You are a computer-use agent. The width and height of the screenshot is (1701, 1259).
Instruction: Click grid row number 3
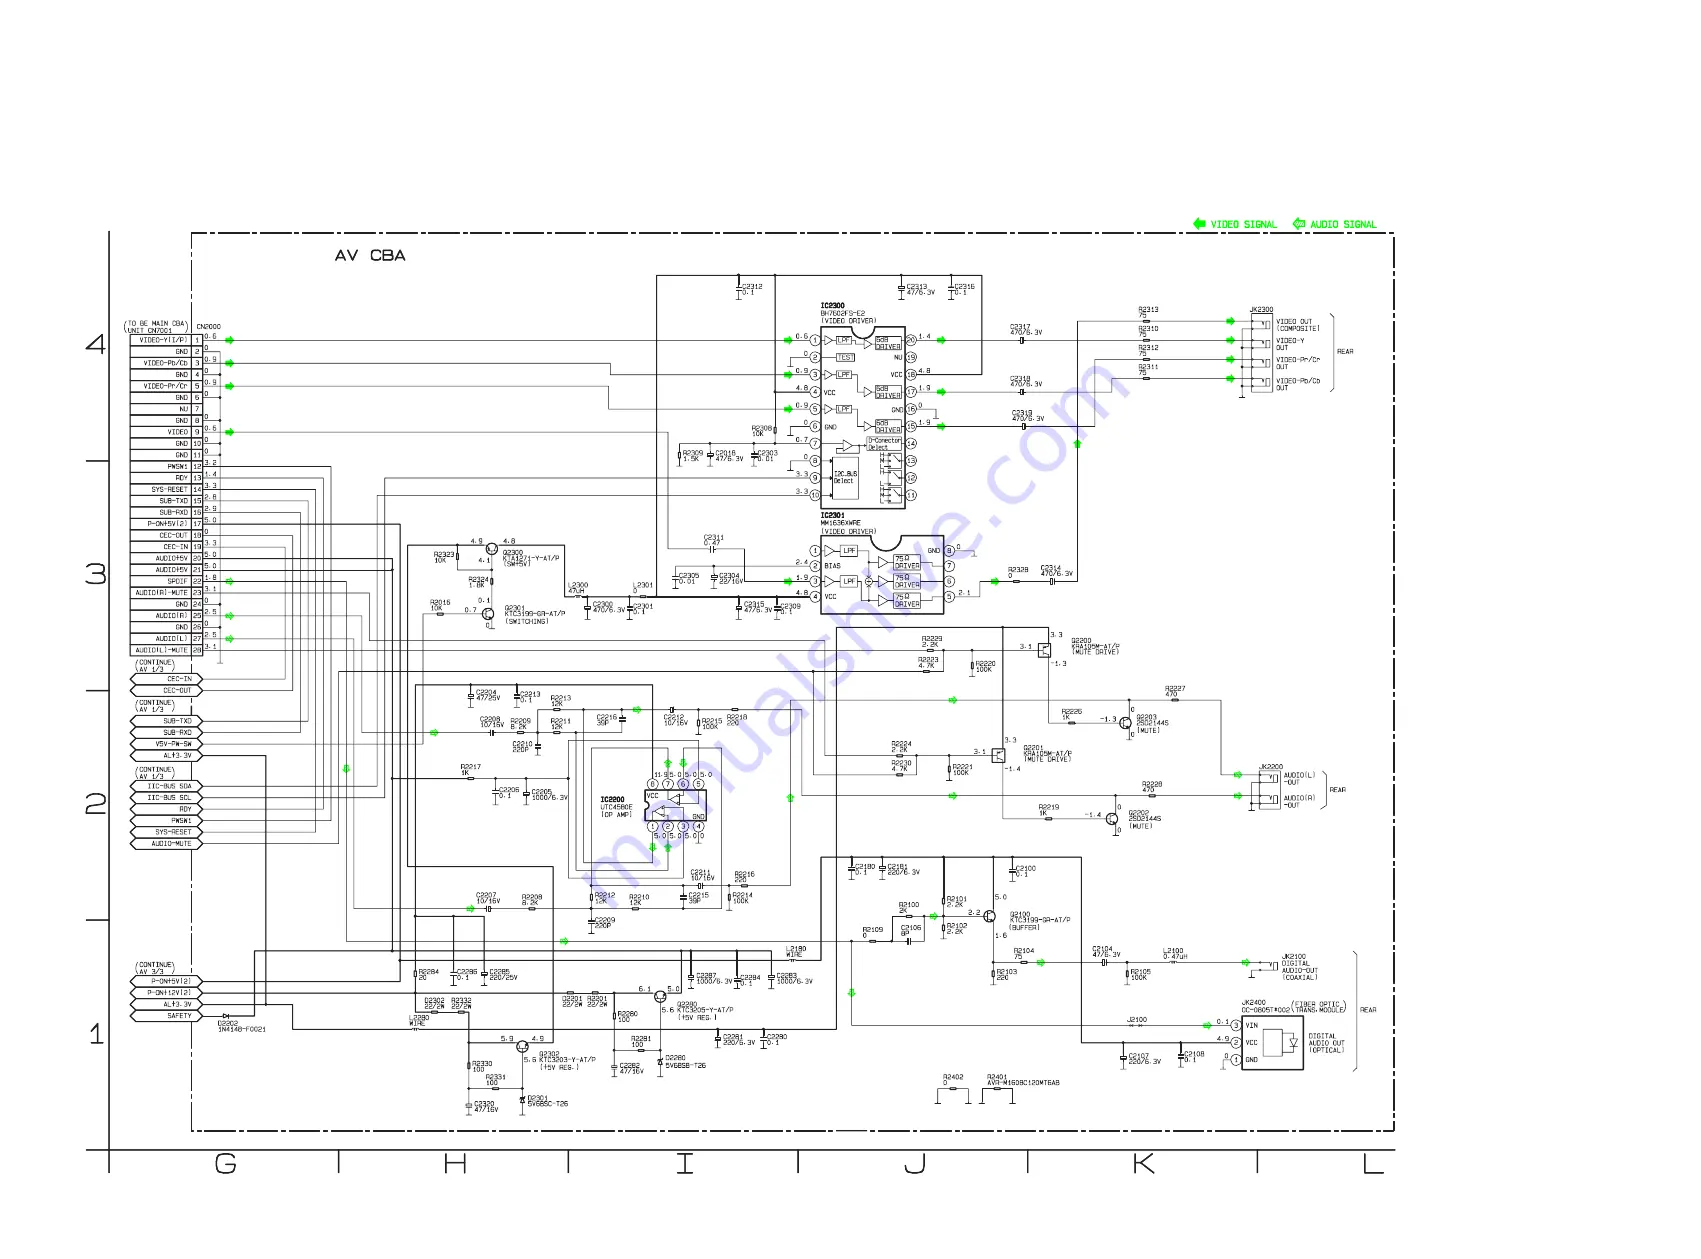pos(95,573)
